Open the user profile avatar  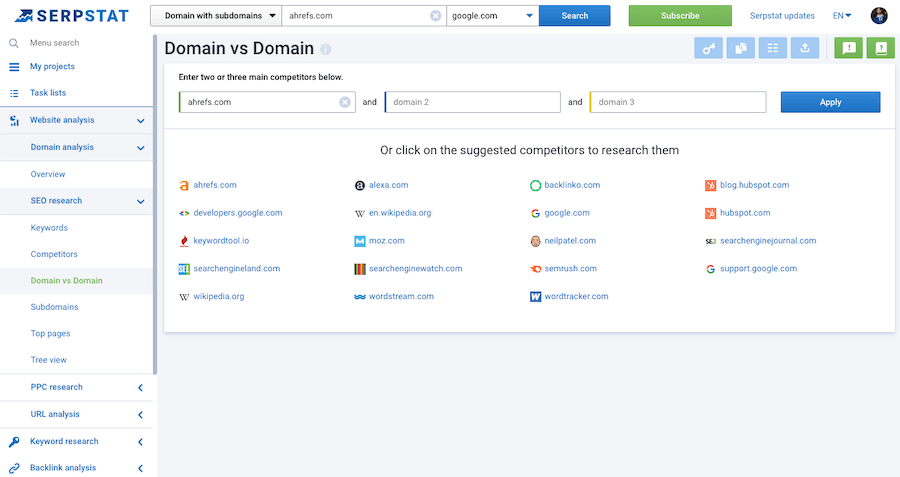coord(879,15)
